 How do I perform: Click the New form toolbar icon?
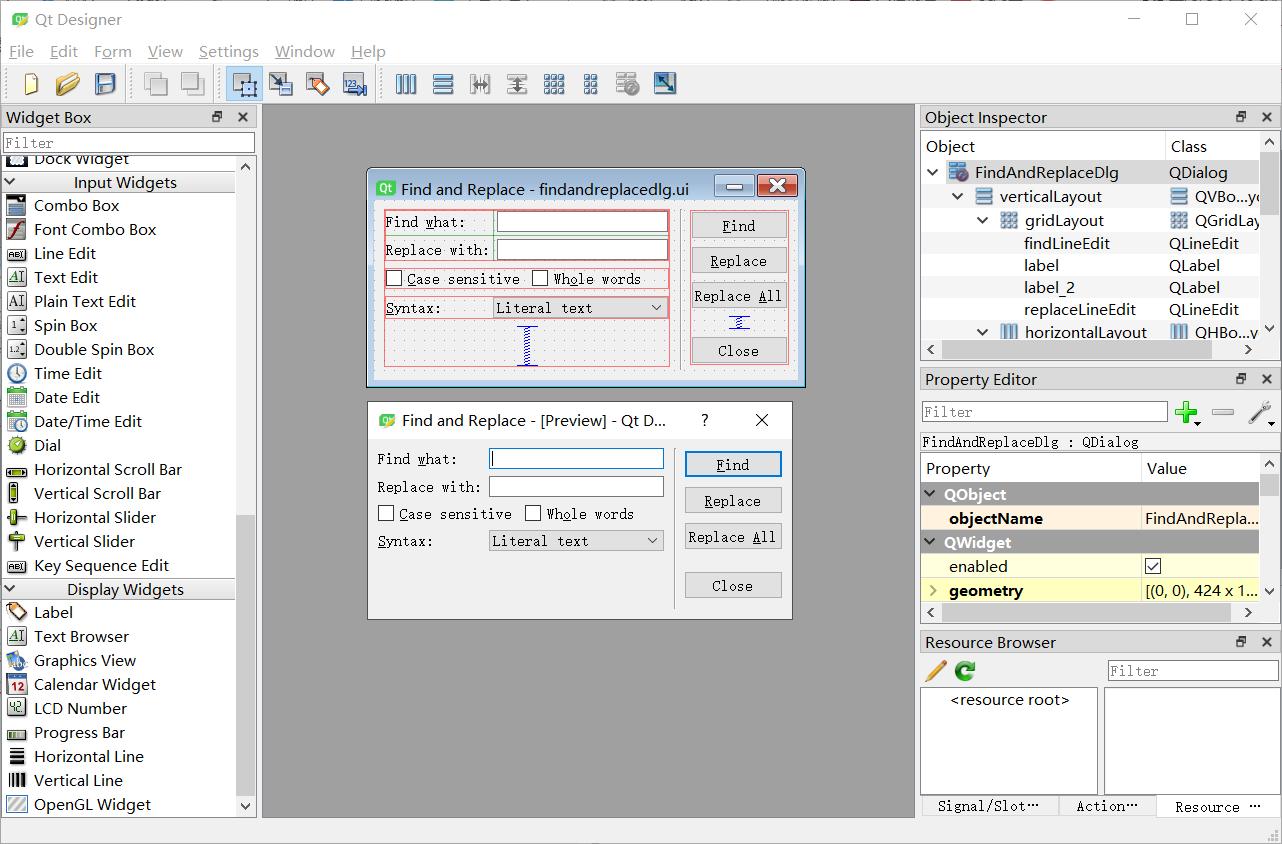pos(31,84)
